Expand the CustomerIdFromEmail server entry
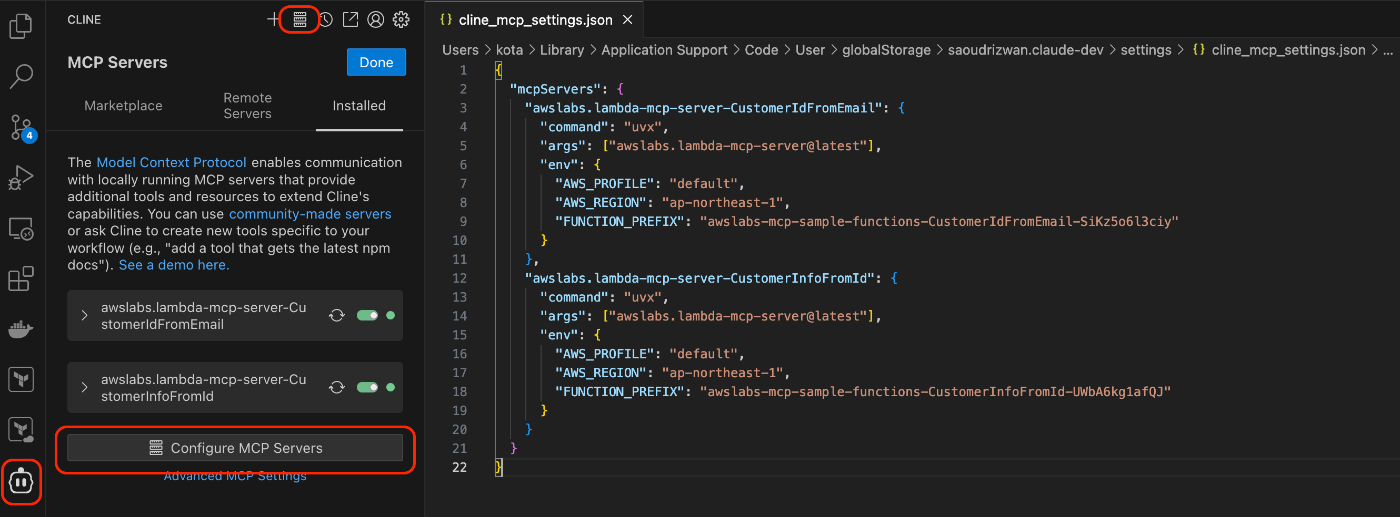The height and width of the screenshot is (517, 1400). pyautogui.click(x=85, y=315)
